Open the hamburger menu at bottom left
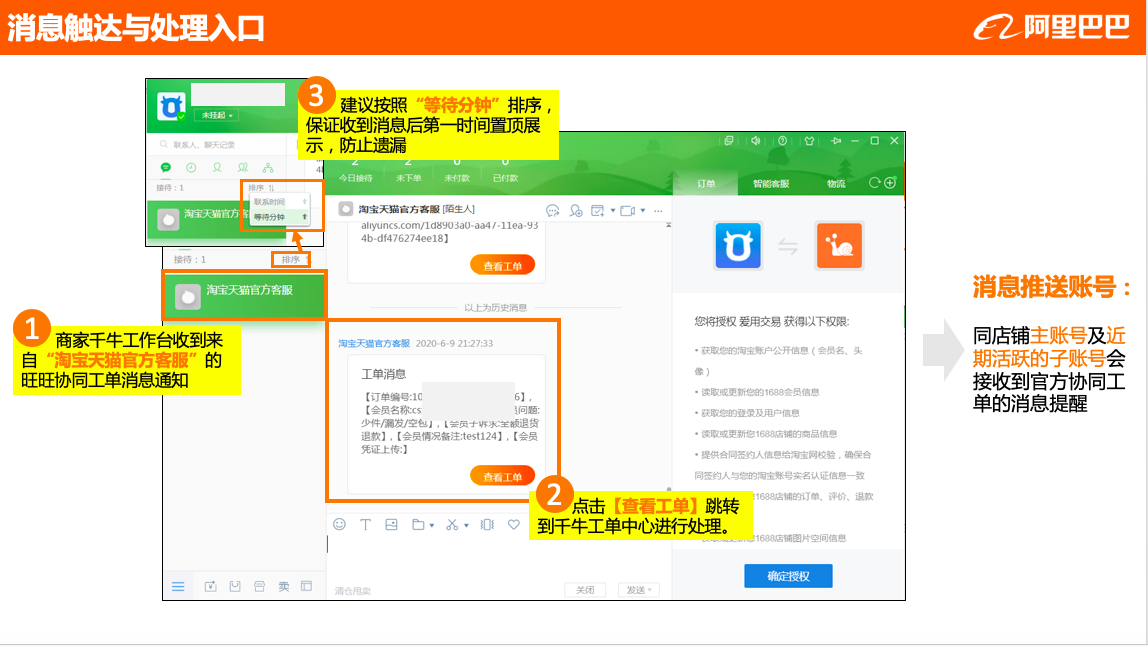The width and height of the screenshot is (1148, 646). click(178, 587)
